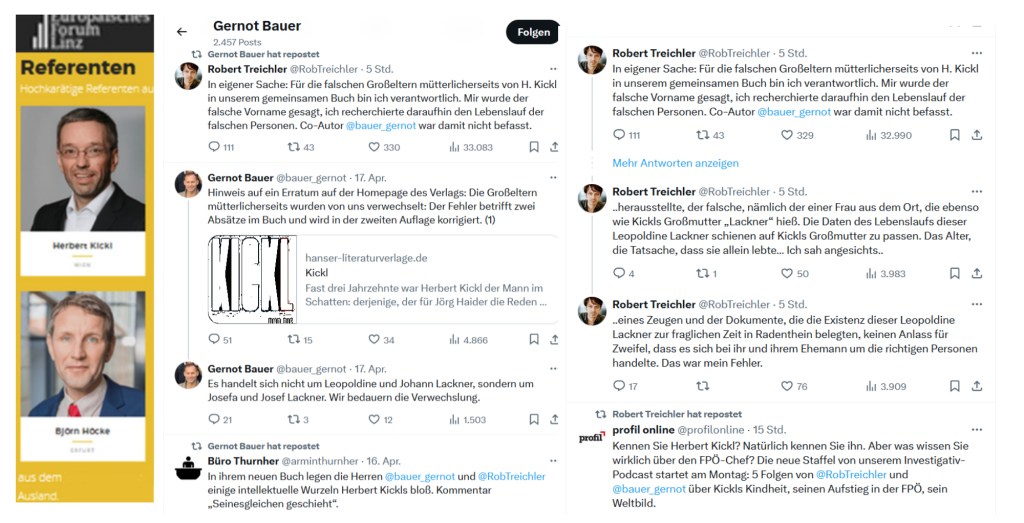Bookmark the right-column tweet with 3.983 views
The image size is (1024, 523).
pyautogui.click(x=954, y=274)
